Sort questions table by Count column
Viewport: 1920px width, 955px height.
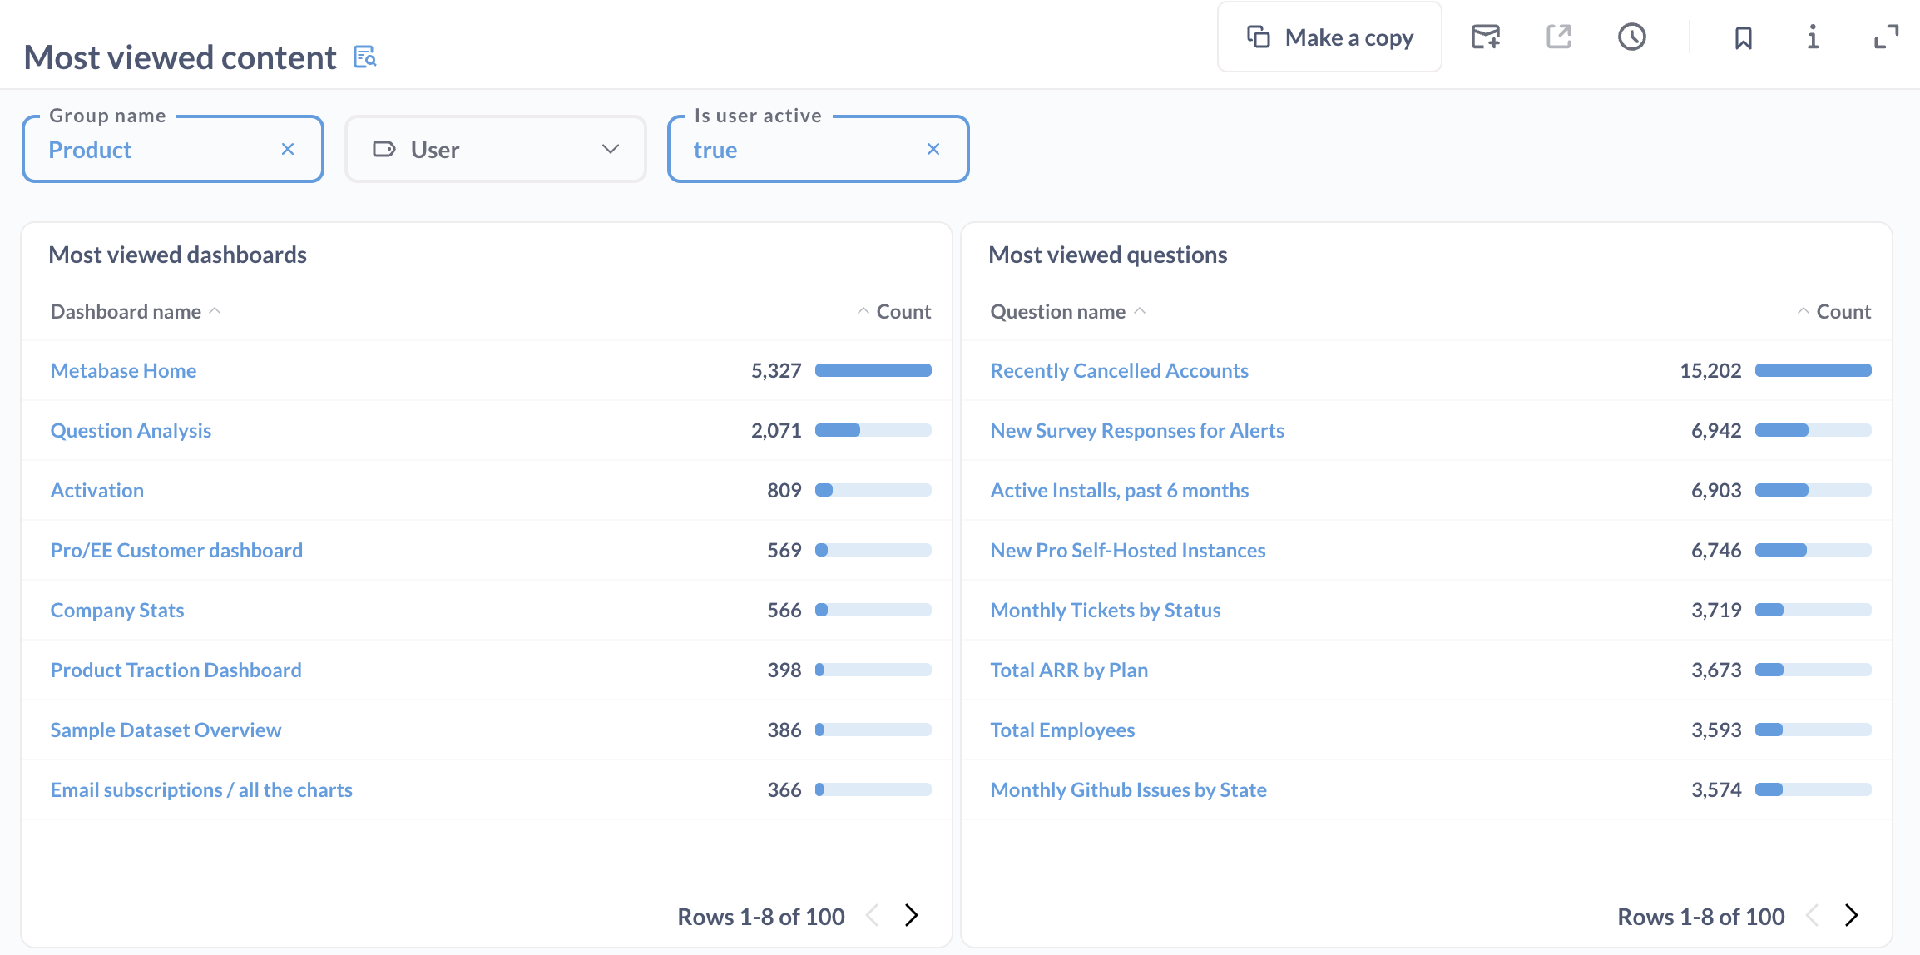click(1834, 312)
